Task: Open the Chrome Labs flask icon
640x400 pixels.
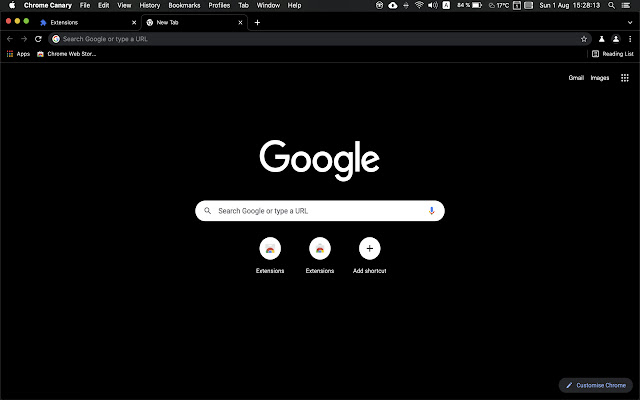Action: [x=601, y=39]
